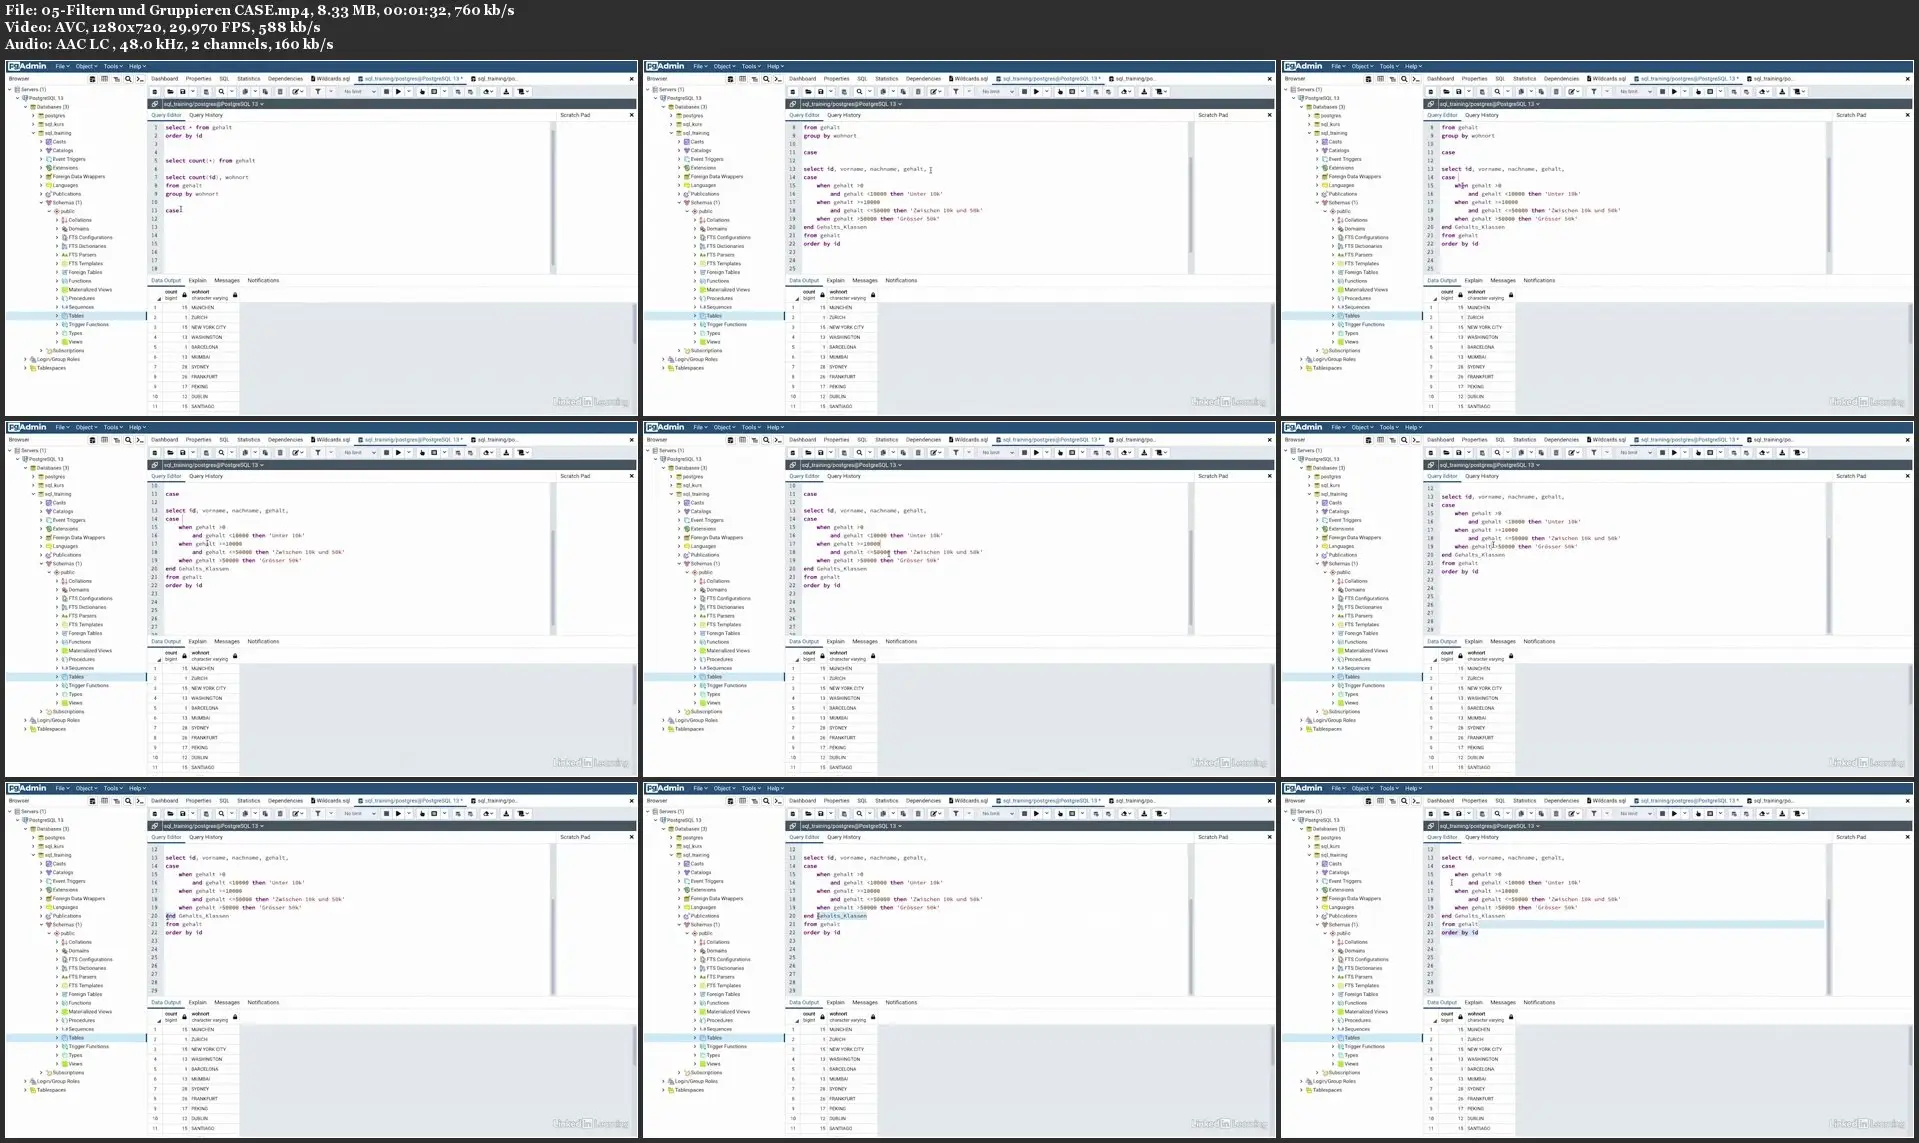Image resolution: width=1919 pixels, height=1143 pixels.
Task: Click the Delete trash icon in top-middle frame
Action: pyautogui.click(x=918, y=92)
